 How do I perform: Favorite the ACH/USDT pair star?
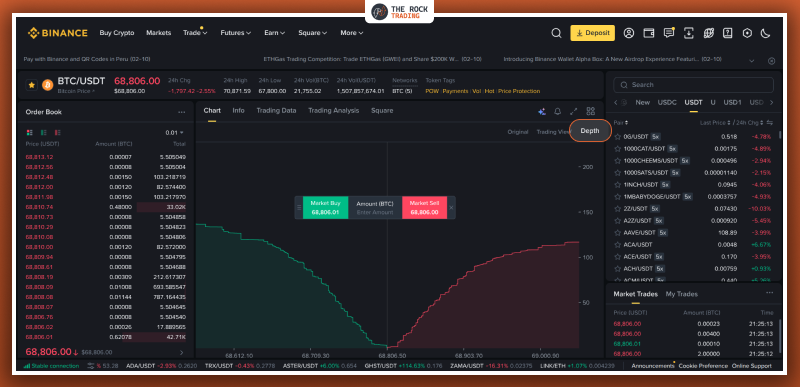[617, 268]
